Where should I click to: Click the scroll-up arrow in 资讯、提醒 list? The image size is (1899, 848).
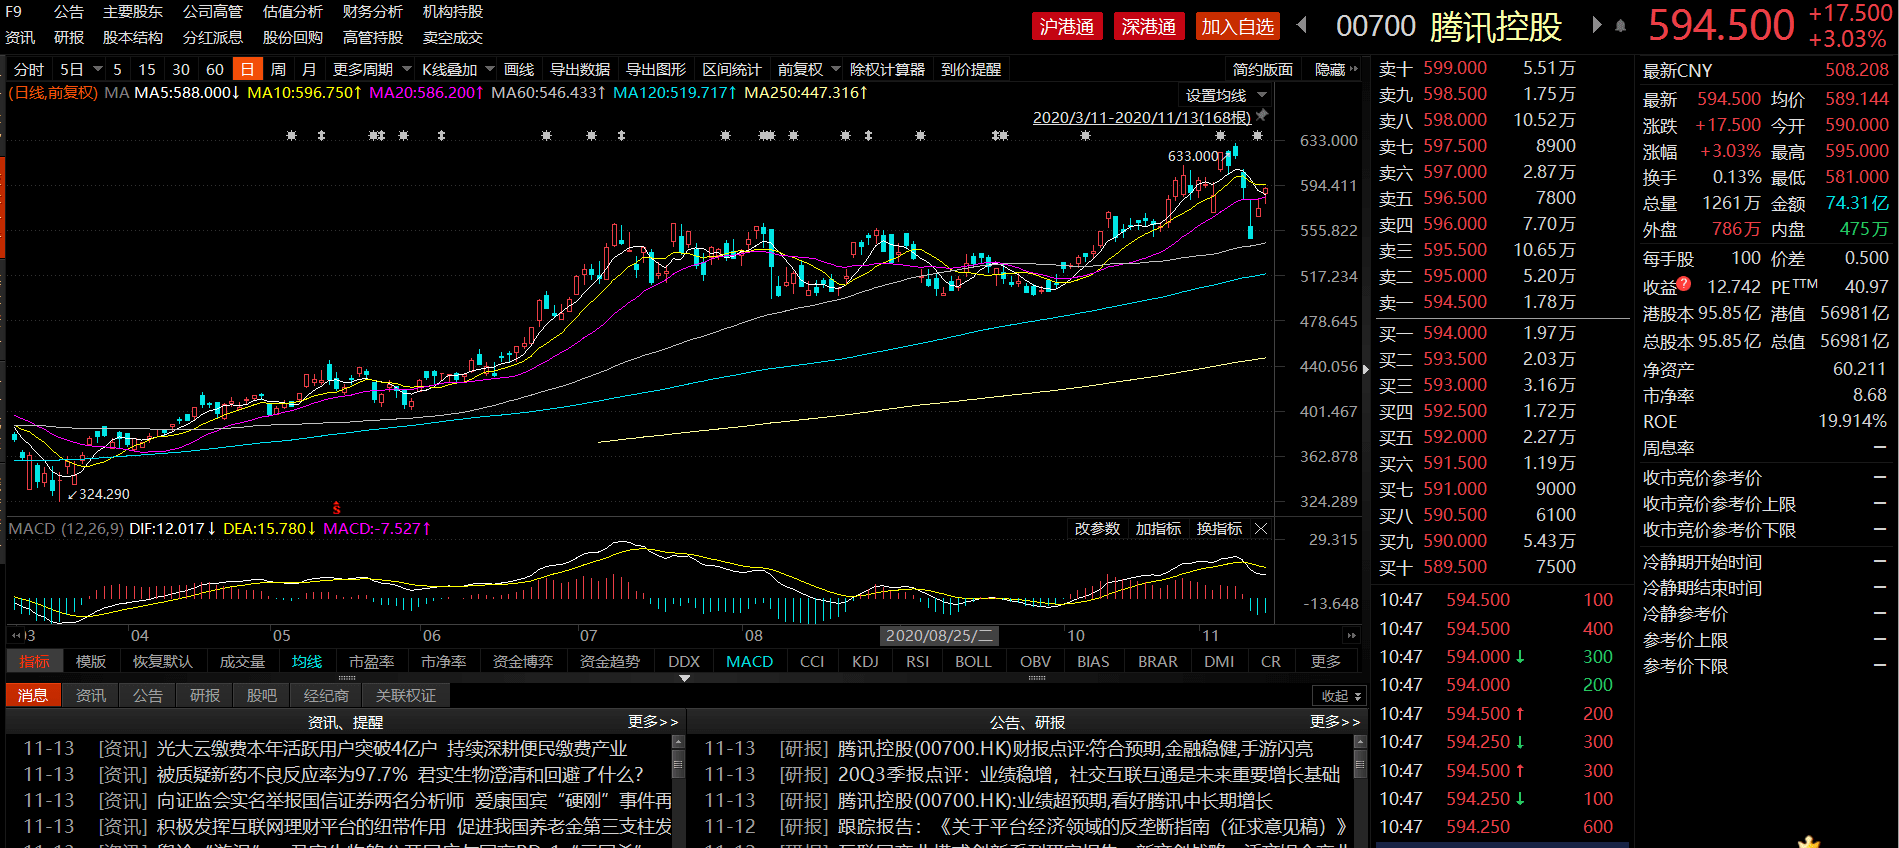coord(678,743)
